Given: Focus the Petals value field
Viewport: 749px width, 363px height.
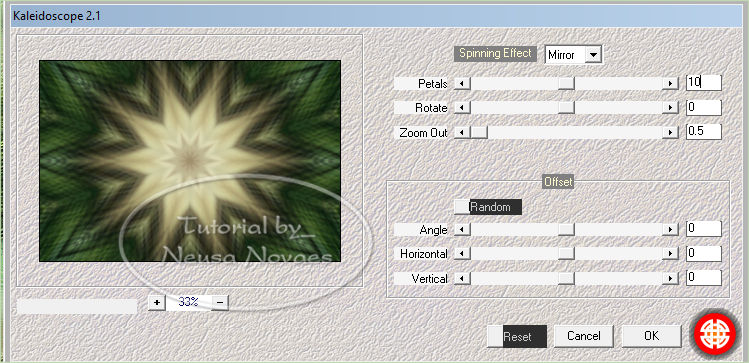Looking at the screenshot, I should point(704,83).
